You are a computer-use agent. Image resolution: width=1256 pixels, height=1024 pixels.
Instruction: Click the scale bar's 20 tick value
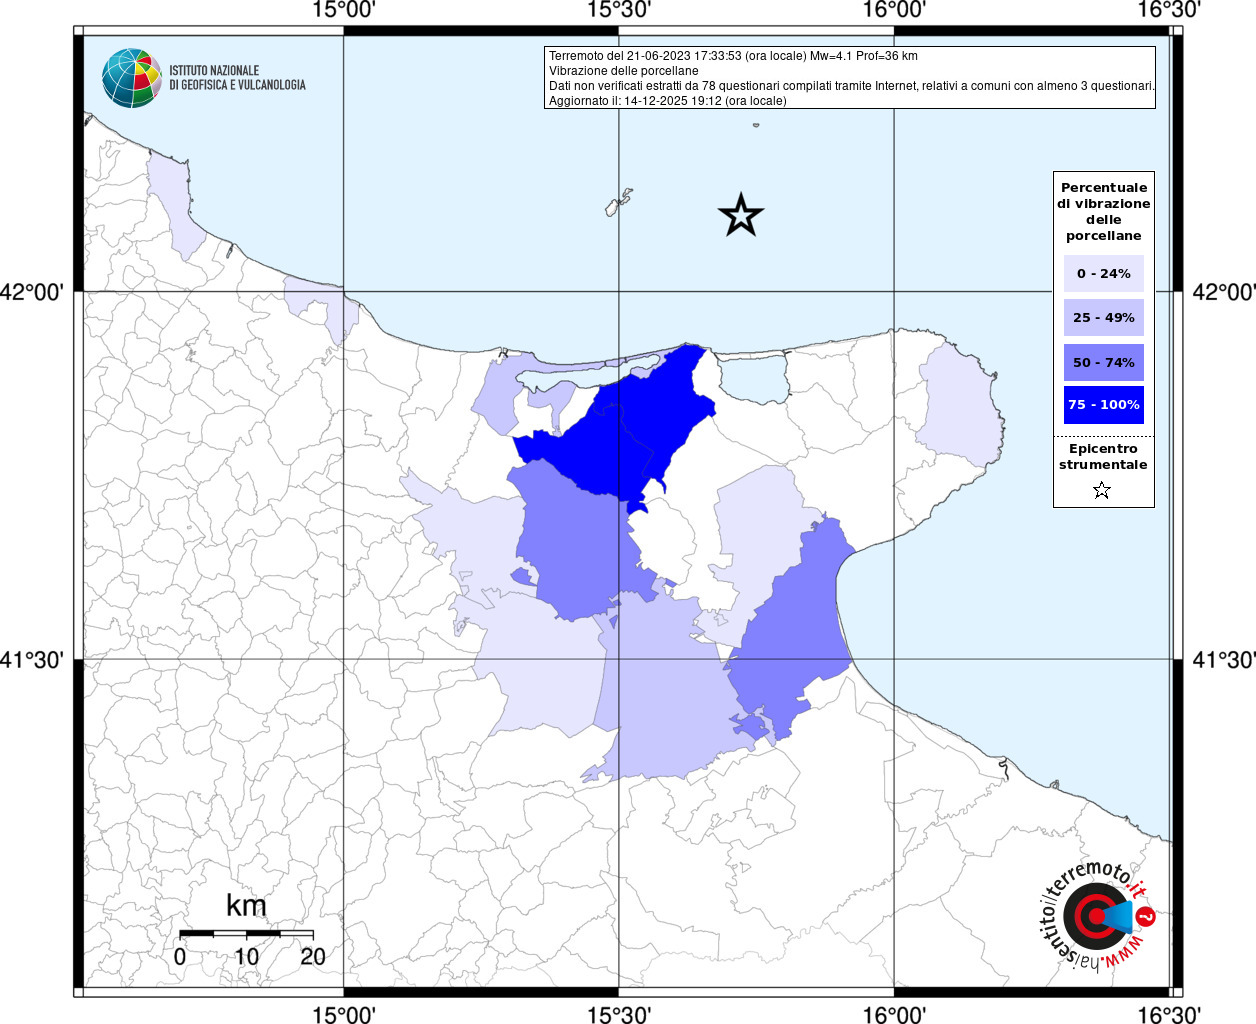point(313,956)
